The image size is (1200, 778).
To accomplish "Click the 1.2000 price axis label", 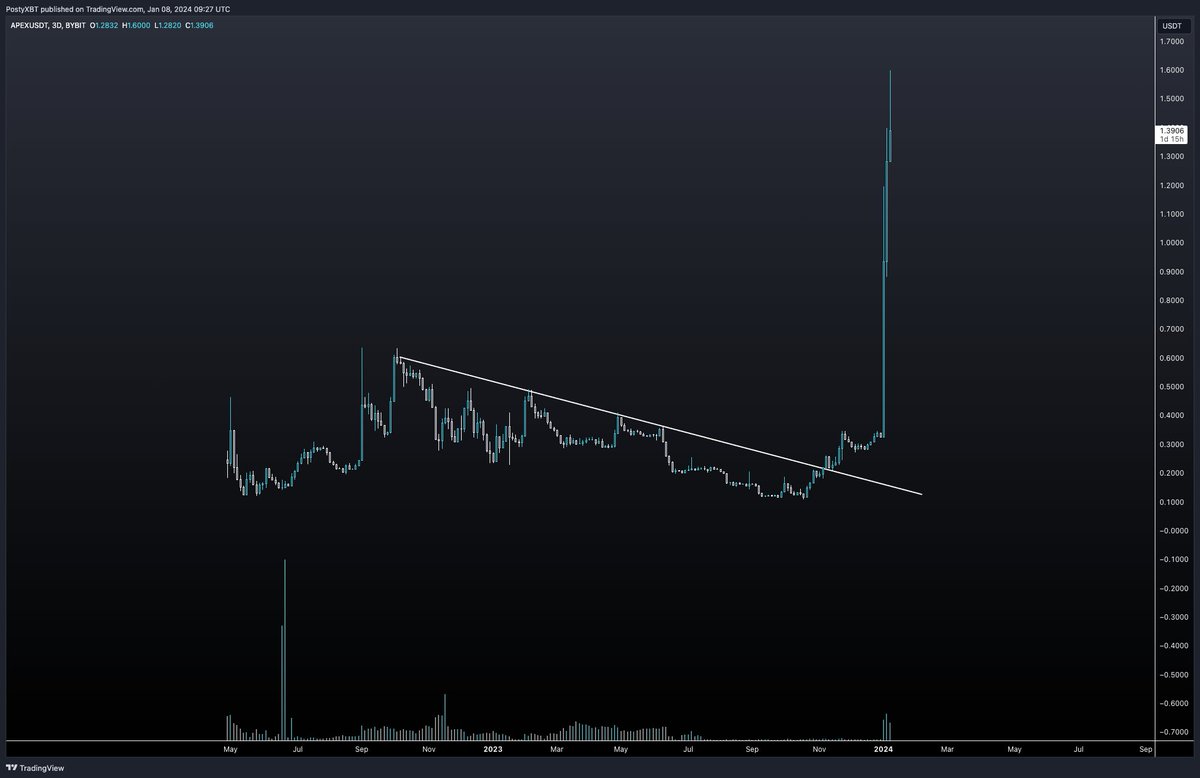I will pos(1171,186).
